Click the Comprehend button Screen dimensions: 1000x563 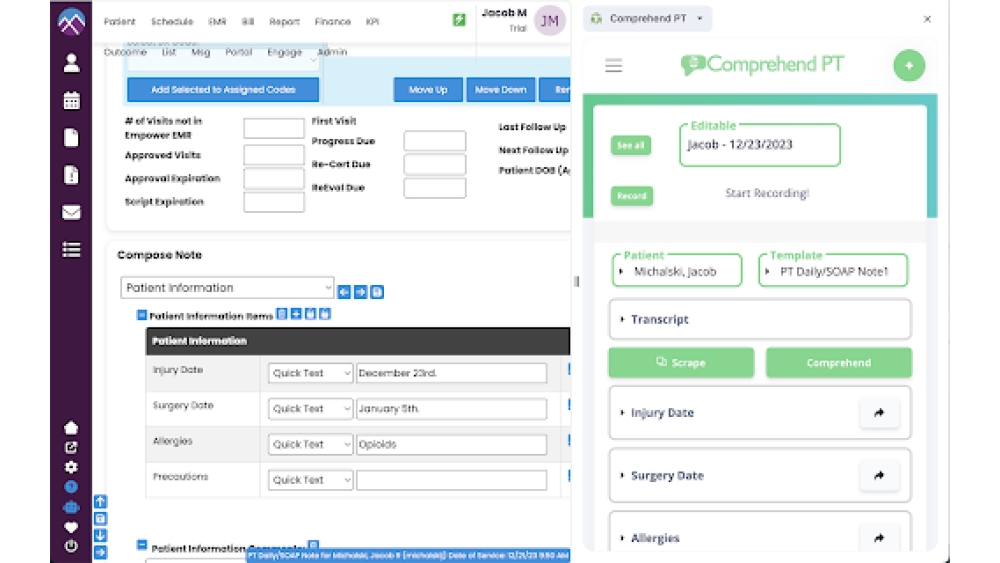(x=838, y=363)
